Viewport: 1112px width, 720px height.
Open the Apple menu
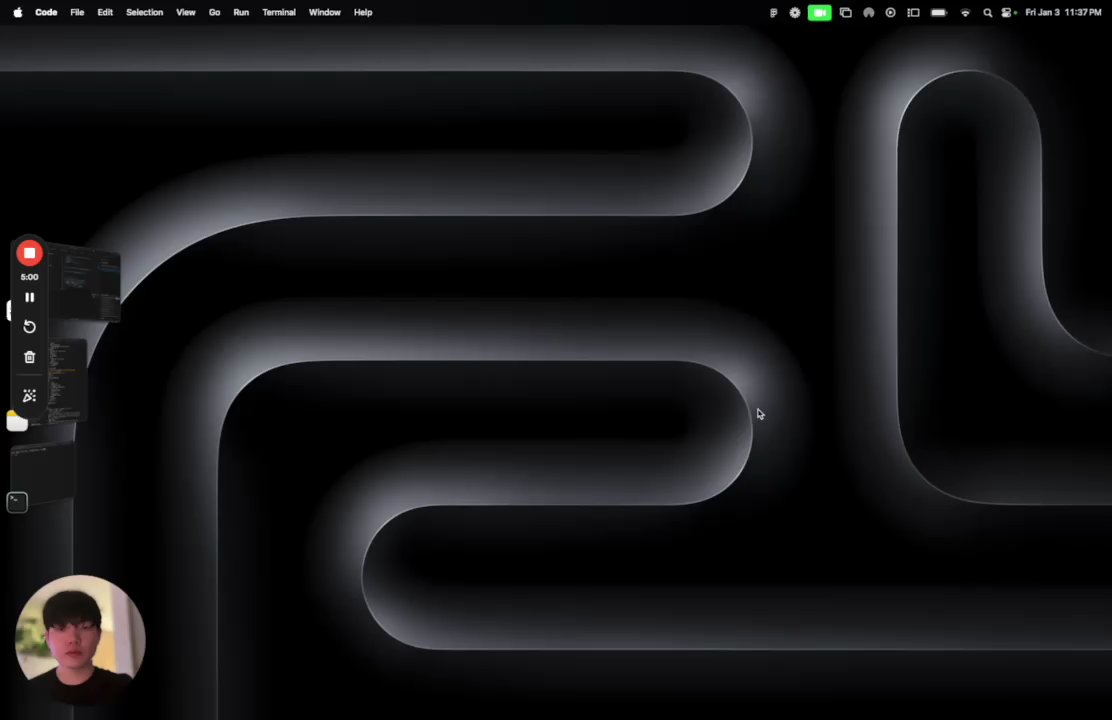tap(18, 12)
